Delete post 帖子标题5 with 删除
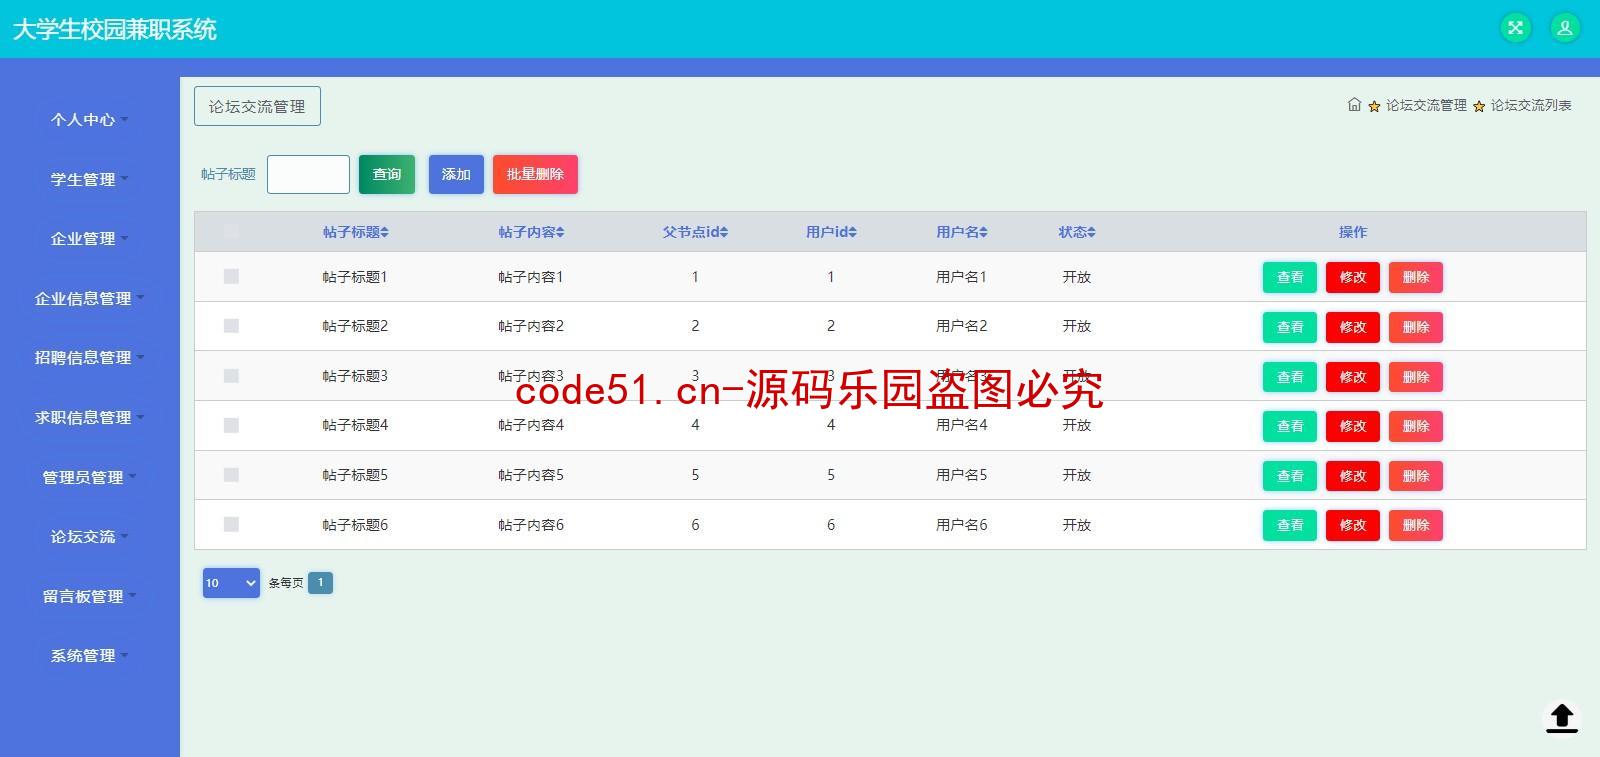Screen dimensions: 1600x757 1416,476
